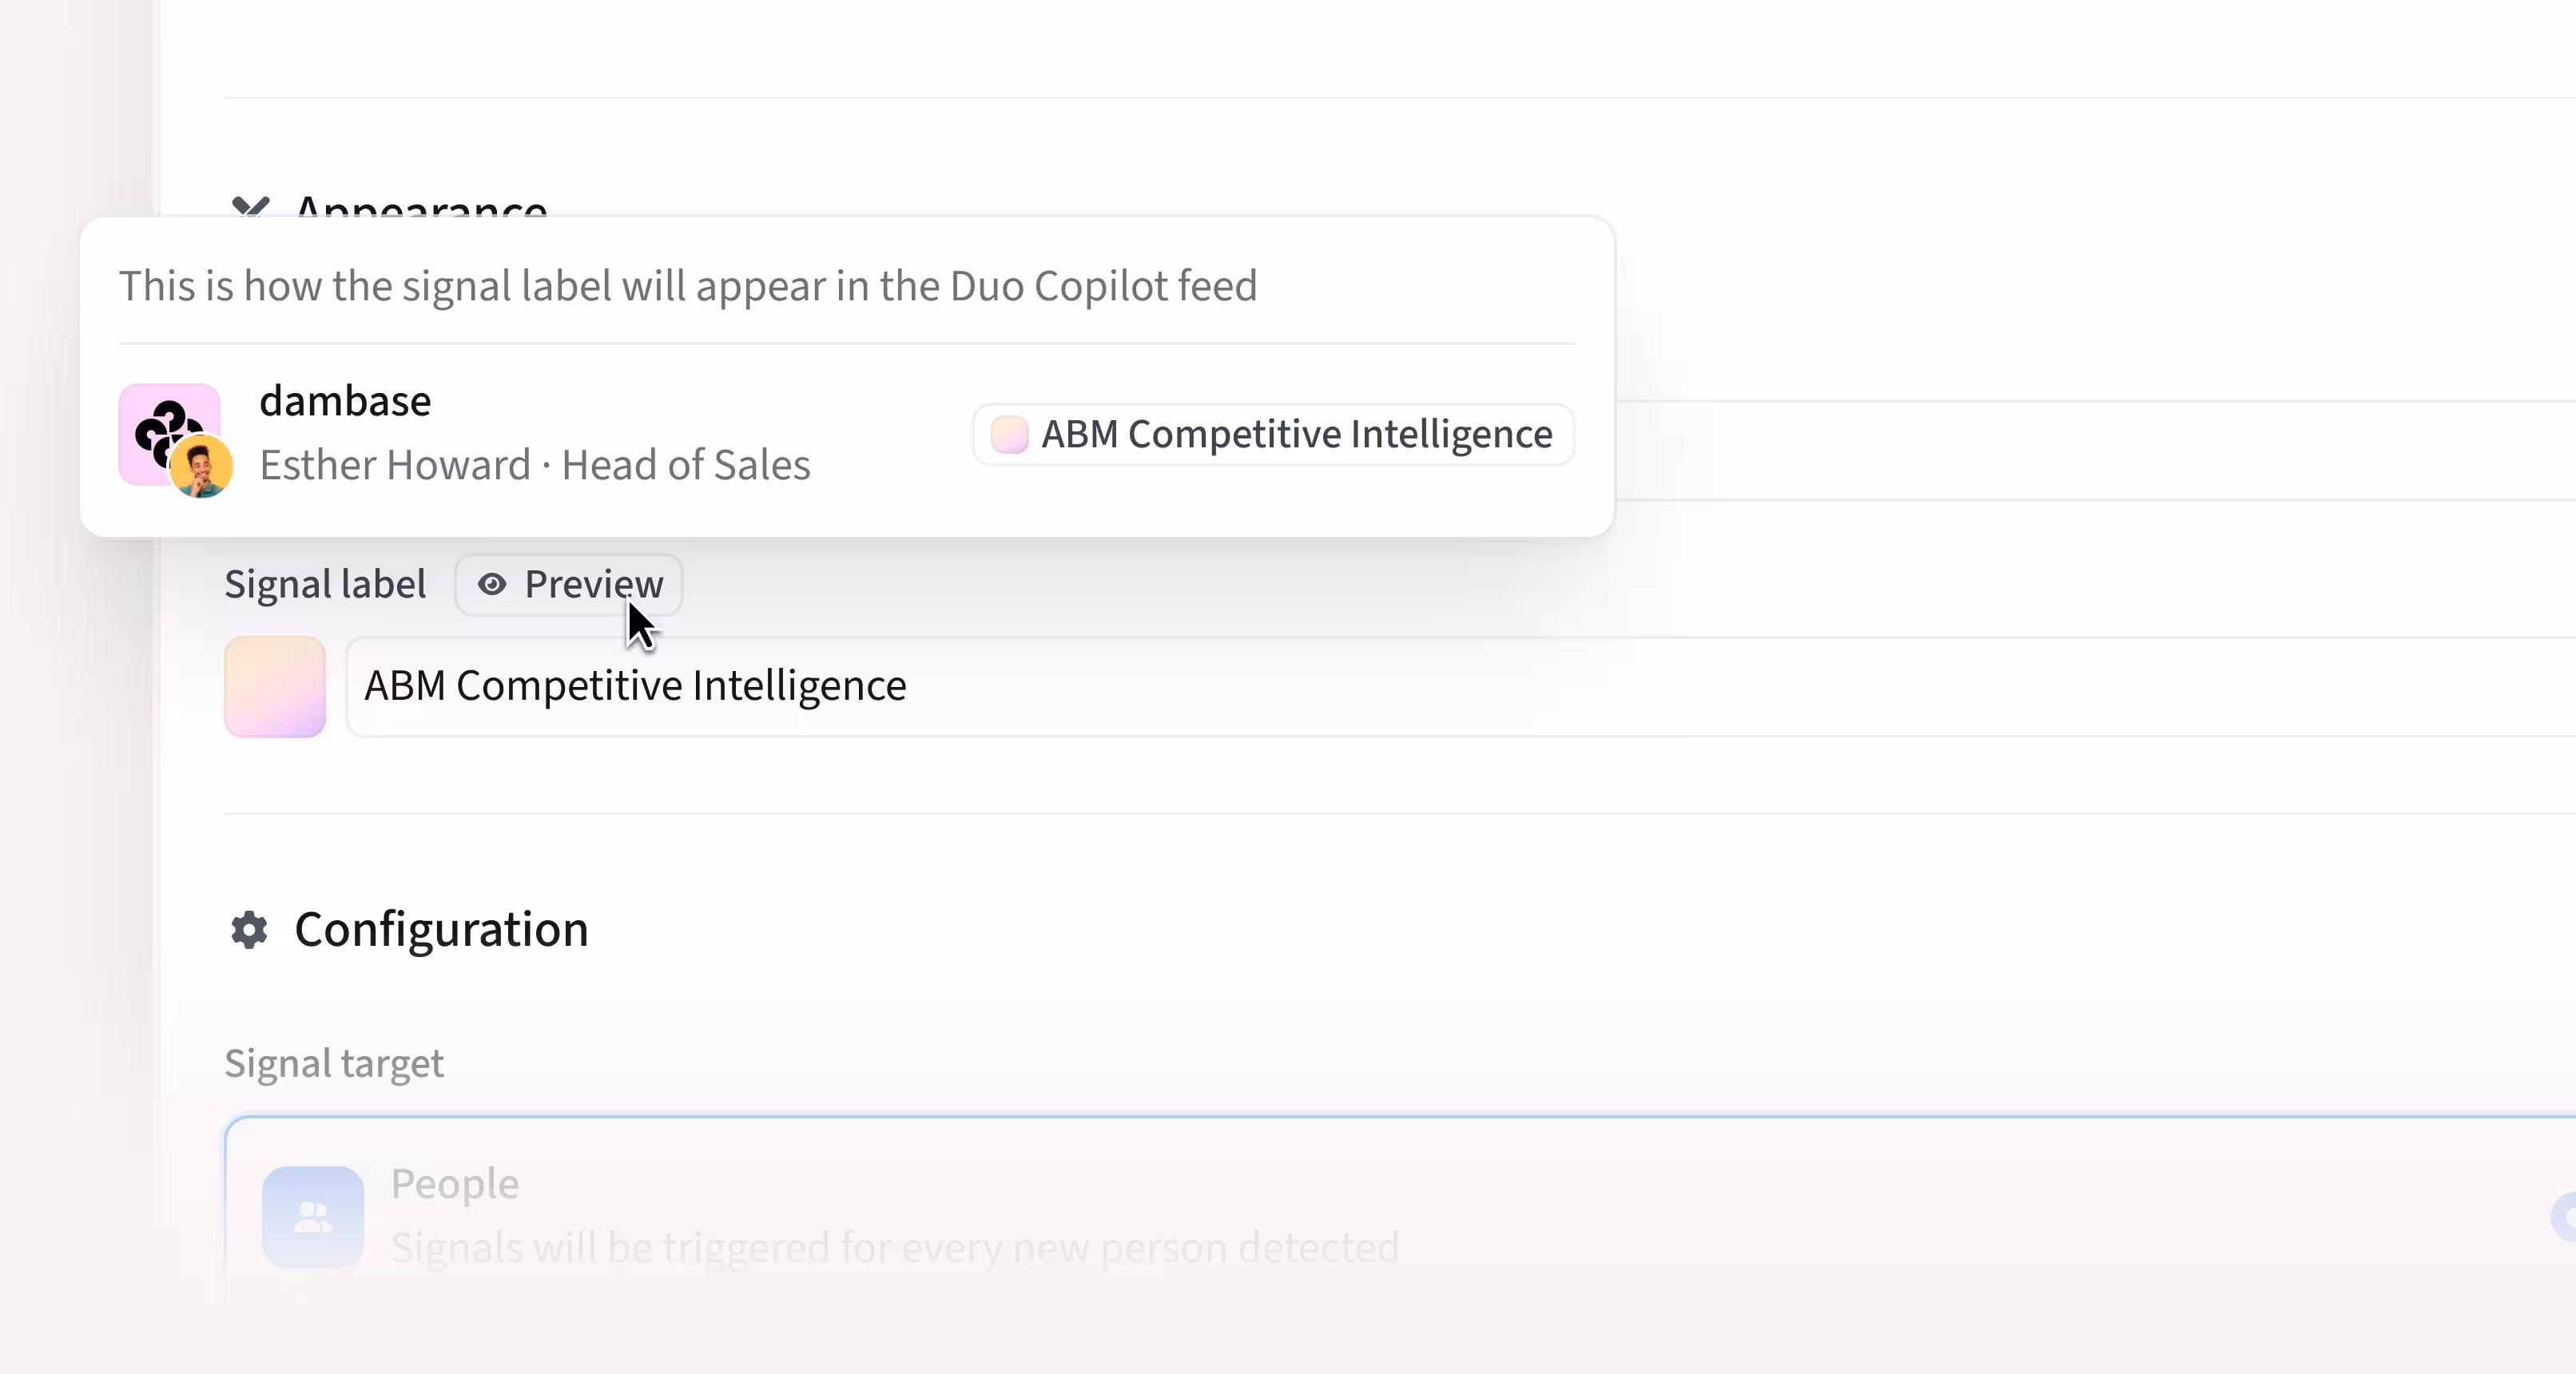Click the Appearance section icon

coord(250,207)
